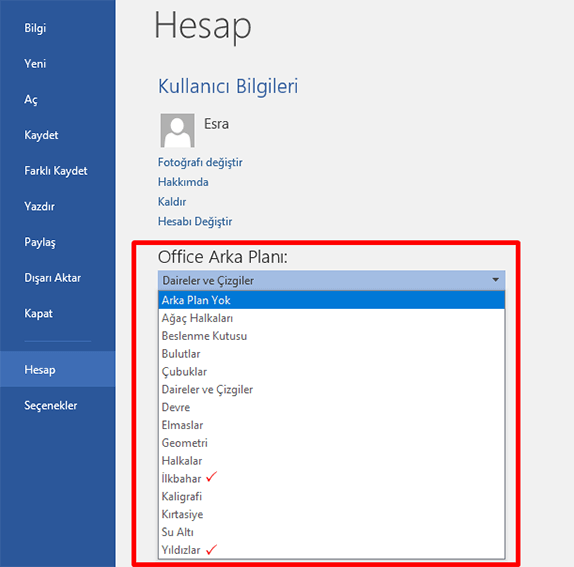Click the Hesabı Değiştir link

coord(195,221)
